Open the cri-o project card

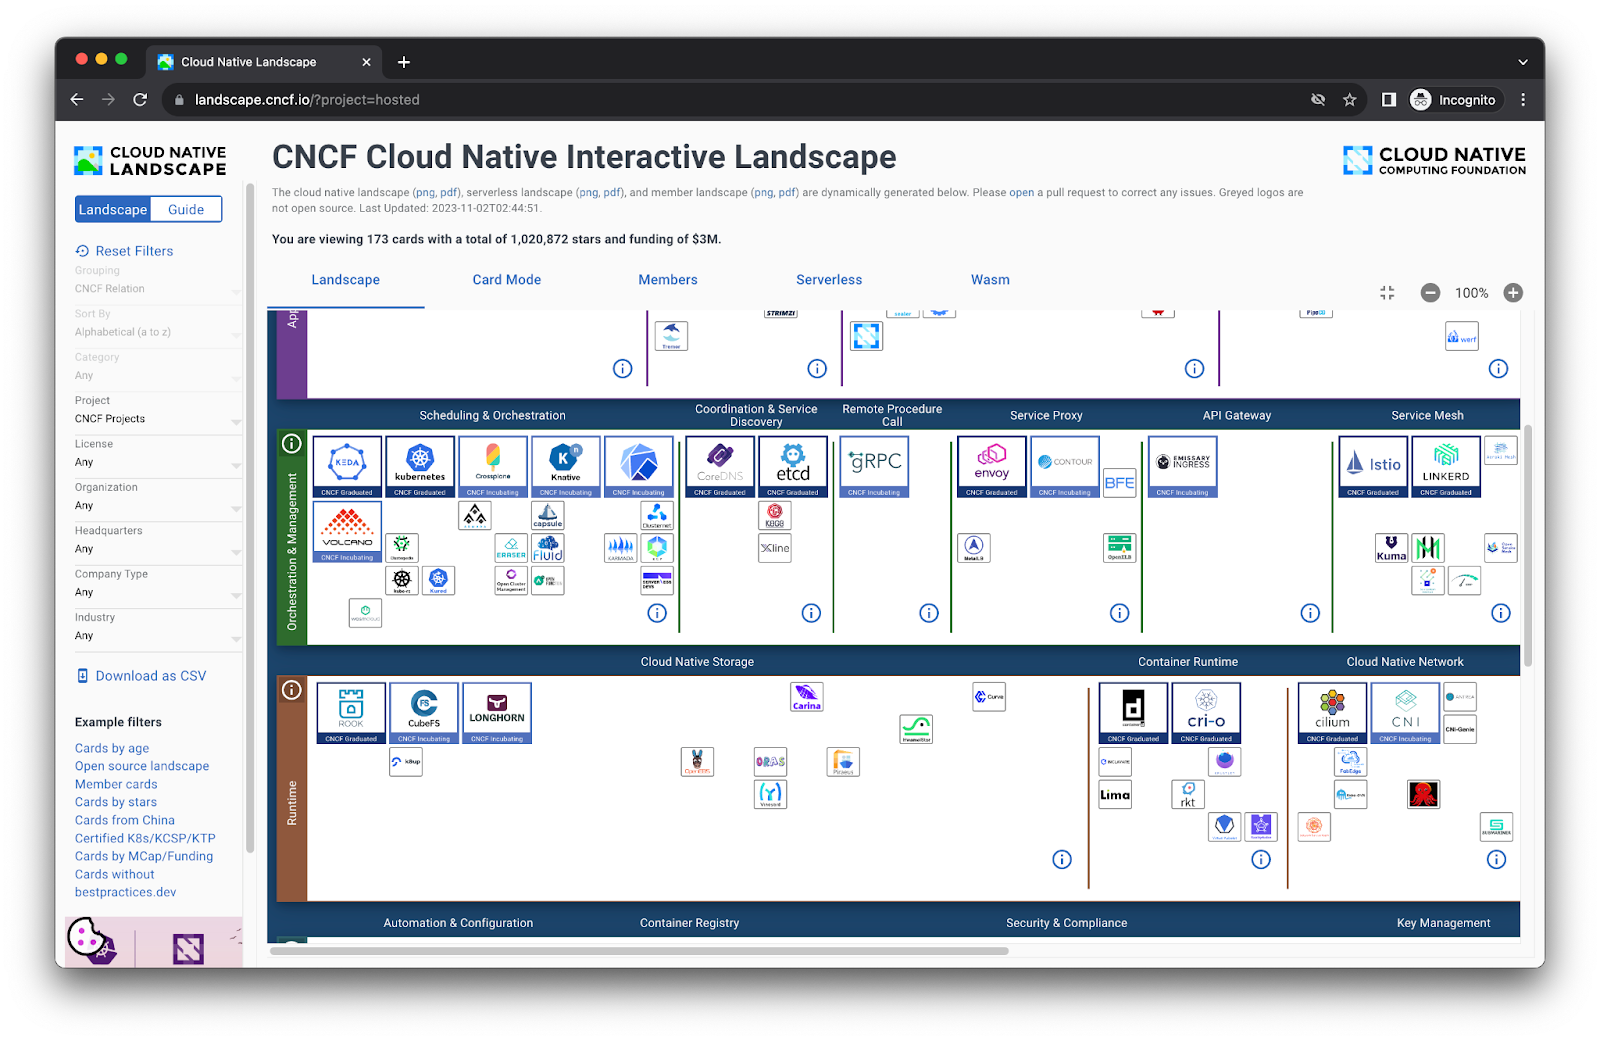tap(1206, 713)
